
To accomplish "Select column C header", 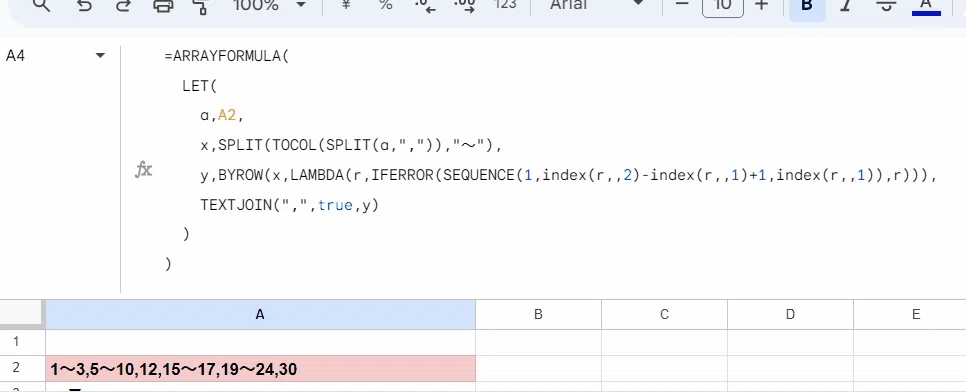I will pyautogui.click(x=664, y=314).
